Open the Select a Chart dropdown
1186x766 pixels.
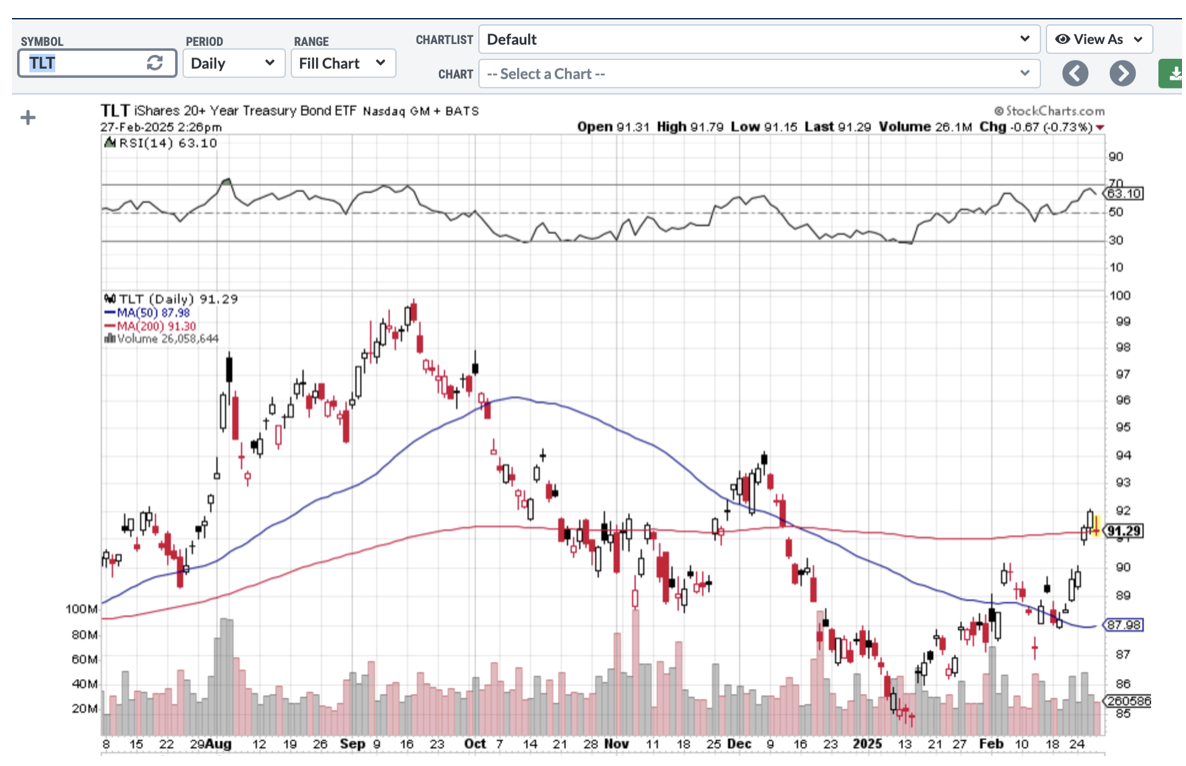tap(758, 73)
